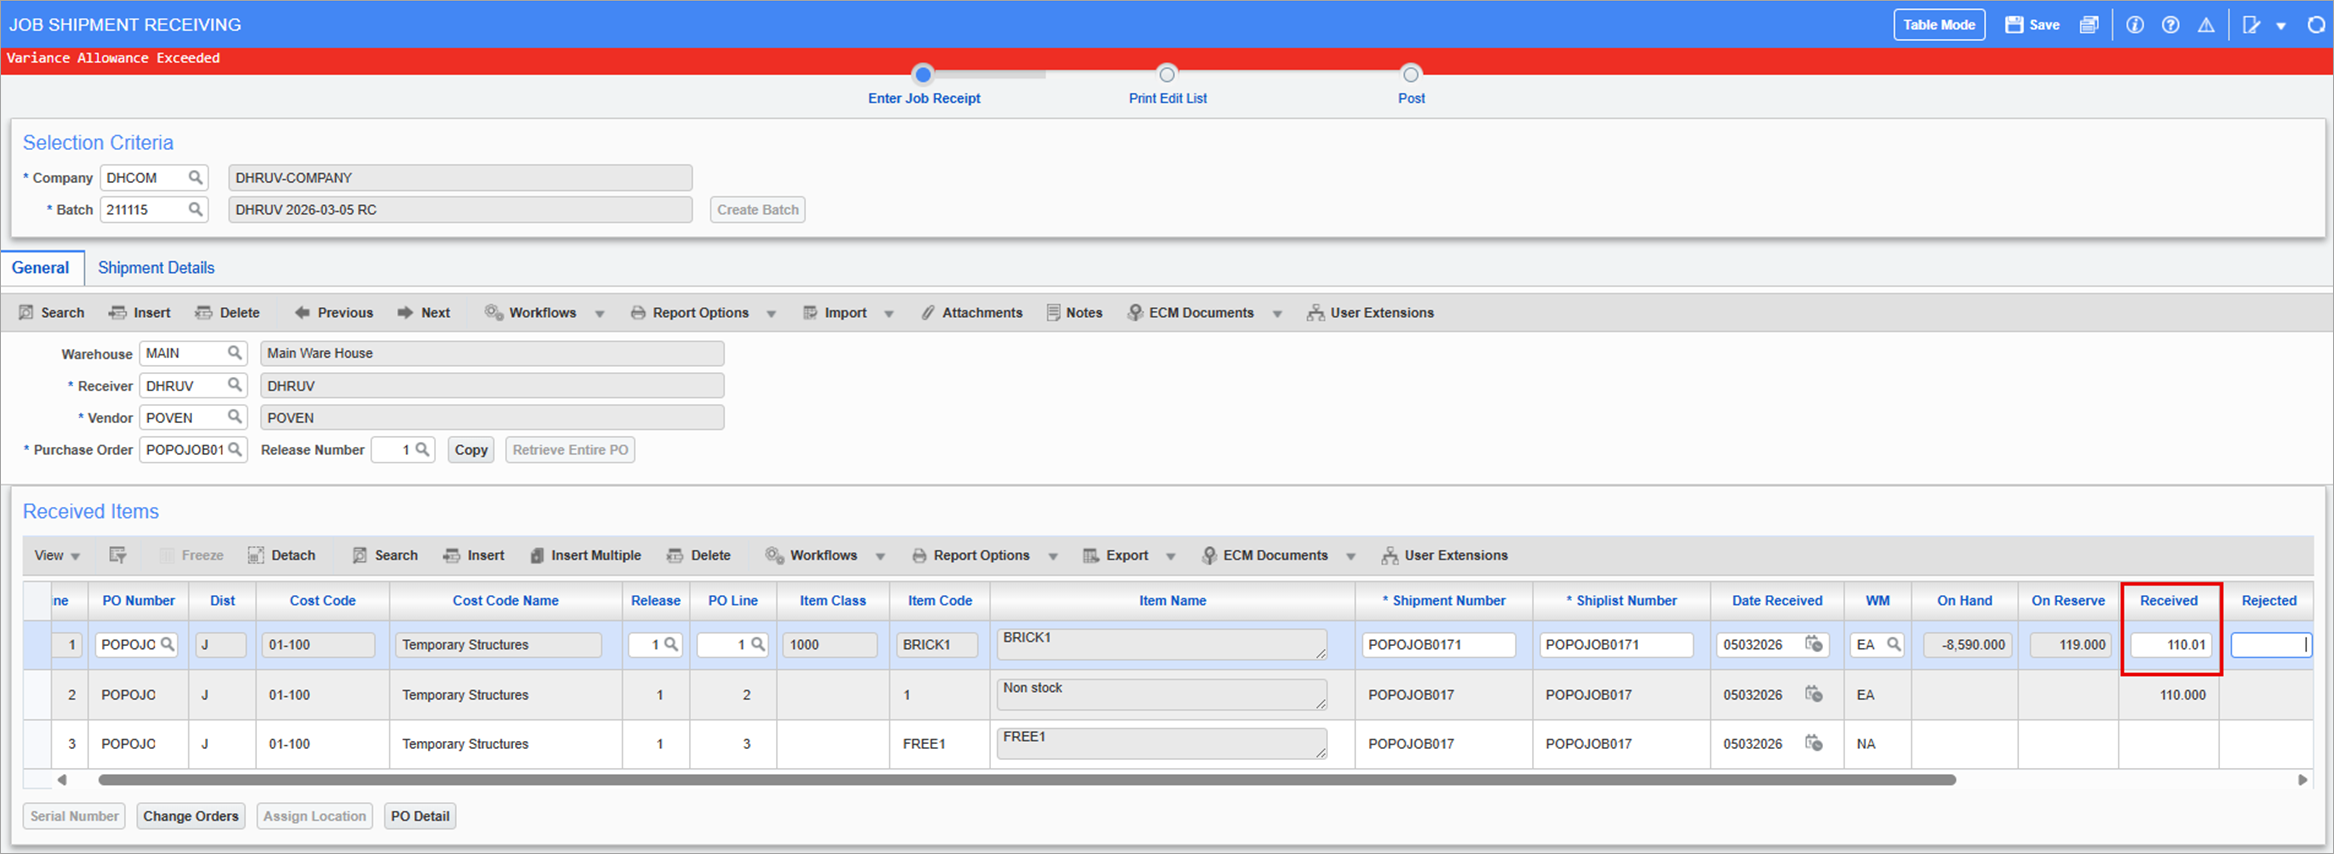
Task: Open the WM unit lookup in row 1
Action: pyautogui.click(x=1893, y=645)
